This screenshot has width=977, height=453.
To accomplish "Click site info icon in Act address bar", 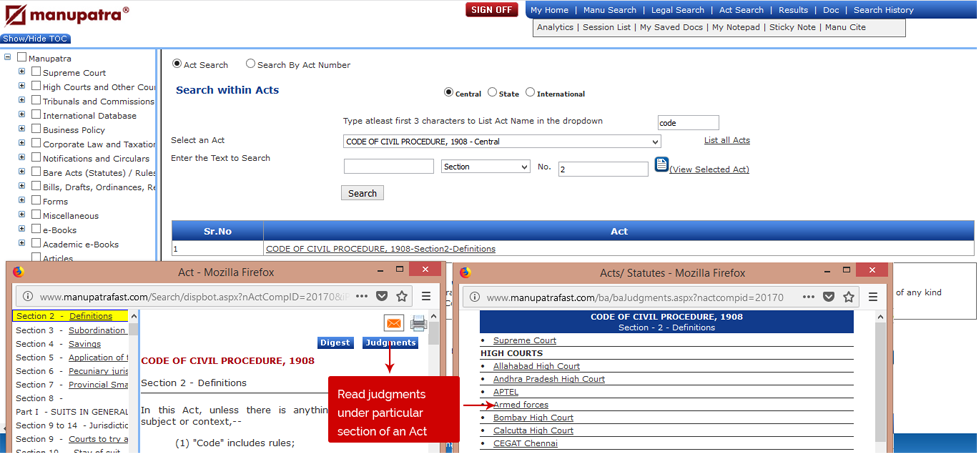I will pyautogui.click(x=27, y=297).
